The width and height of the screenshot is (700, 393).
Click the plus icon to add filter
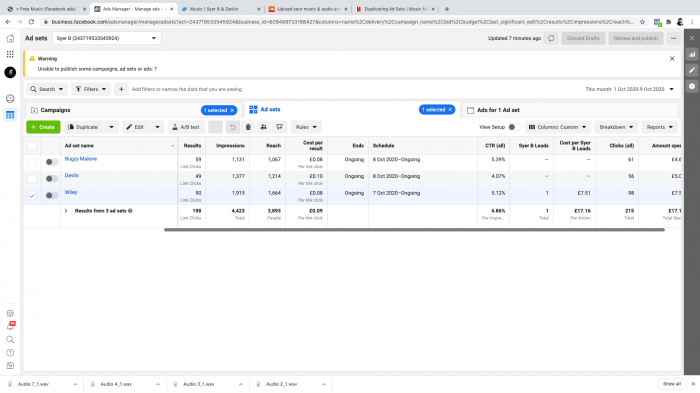click(121, 89)
